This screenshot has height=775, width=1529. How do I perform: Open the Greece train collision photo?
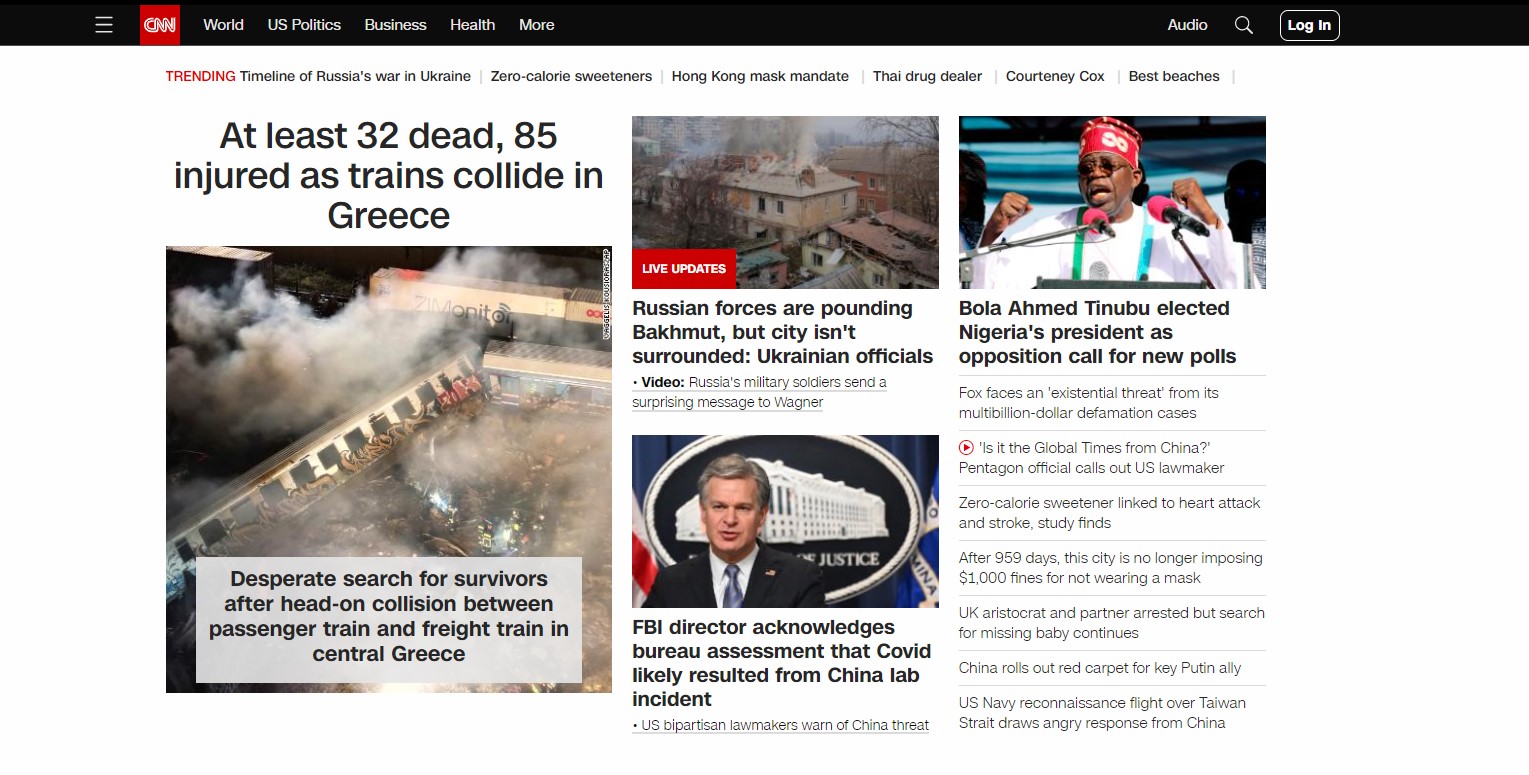click(x=388, y=400)
